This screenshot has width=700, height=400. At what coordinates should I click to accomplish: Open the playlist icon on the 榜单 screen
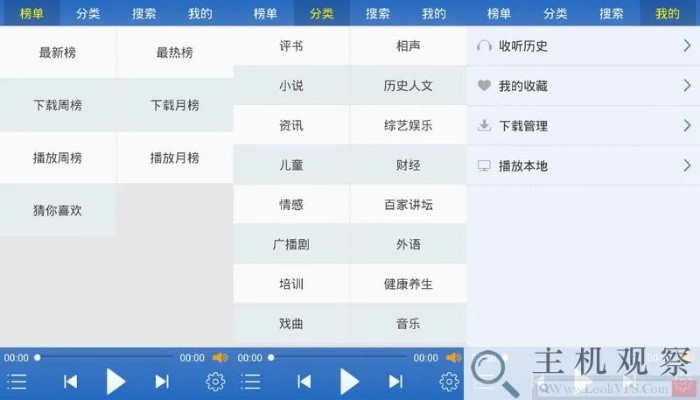pyautogui.click(x=17, y=382)
